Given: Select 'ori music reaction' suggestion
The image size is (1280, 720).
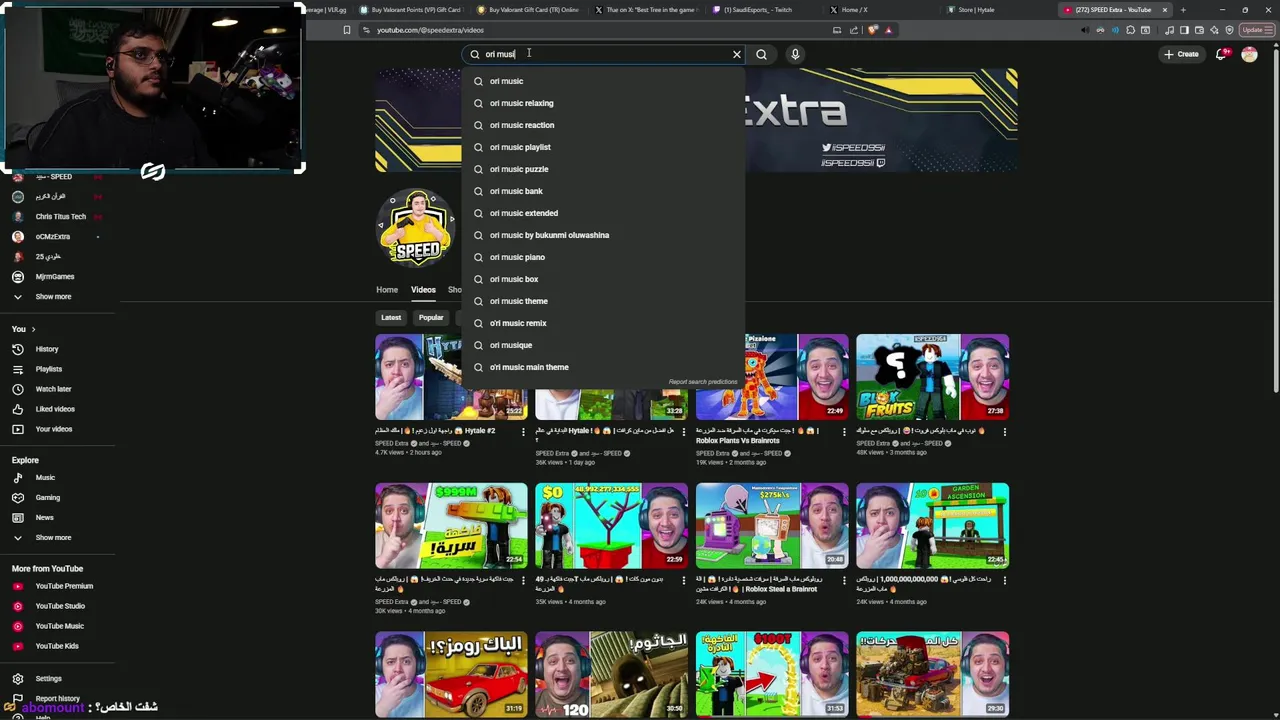Looking at the screenshot, I should [x=603, y=125].
